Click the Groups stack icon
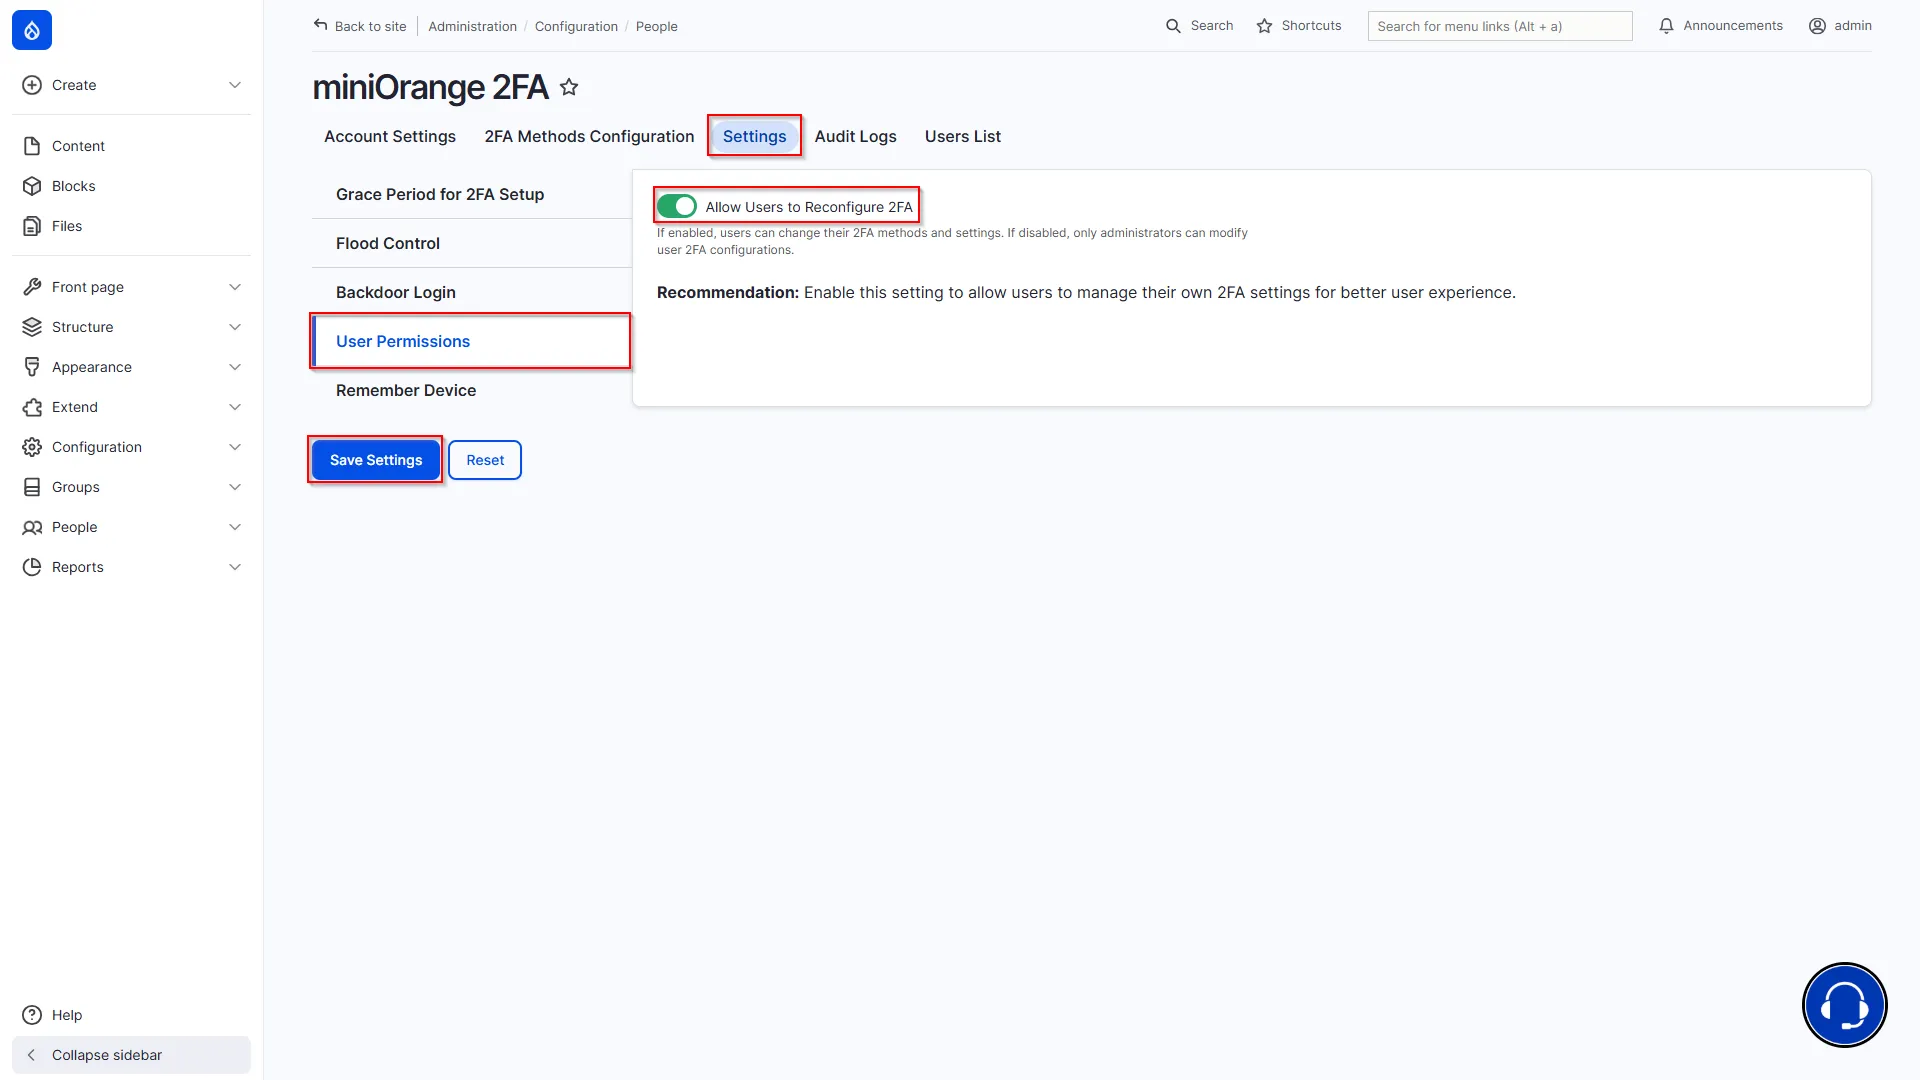Image resolution: width=1920 pixels, height=1080 pixels. pyautogui.click(x=32, y=487)
